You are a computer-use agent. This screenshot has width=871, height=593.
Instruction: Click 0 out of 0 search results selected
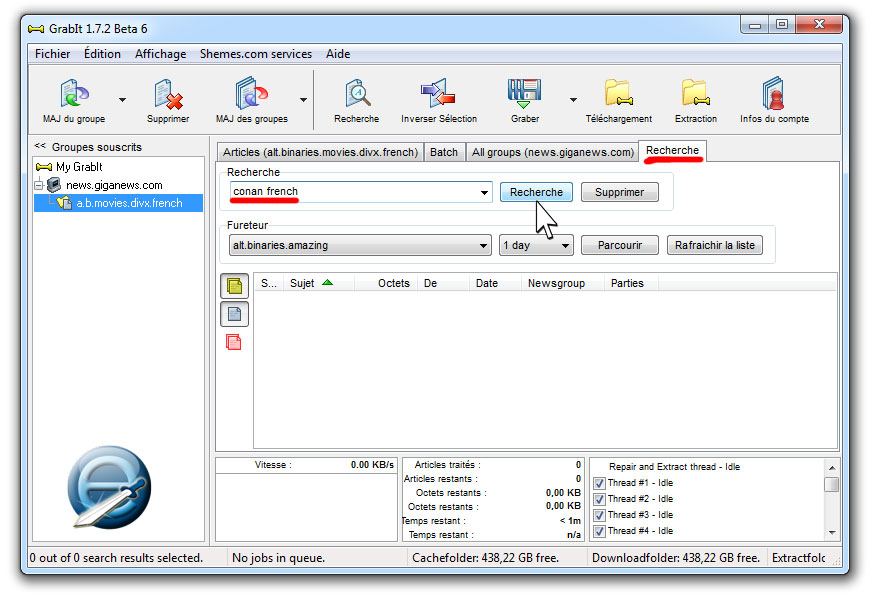tap(116, 557)
